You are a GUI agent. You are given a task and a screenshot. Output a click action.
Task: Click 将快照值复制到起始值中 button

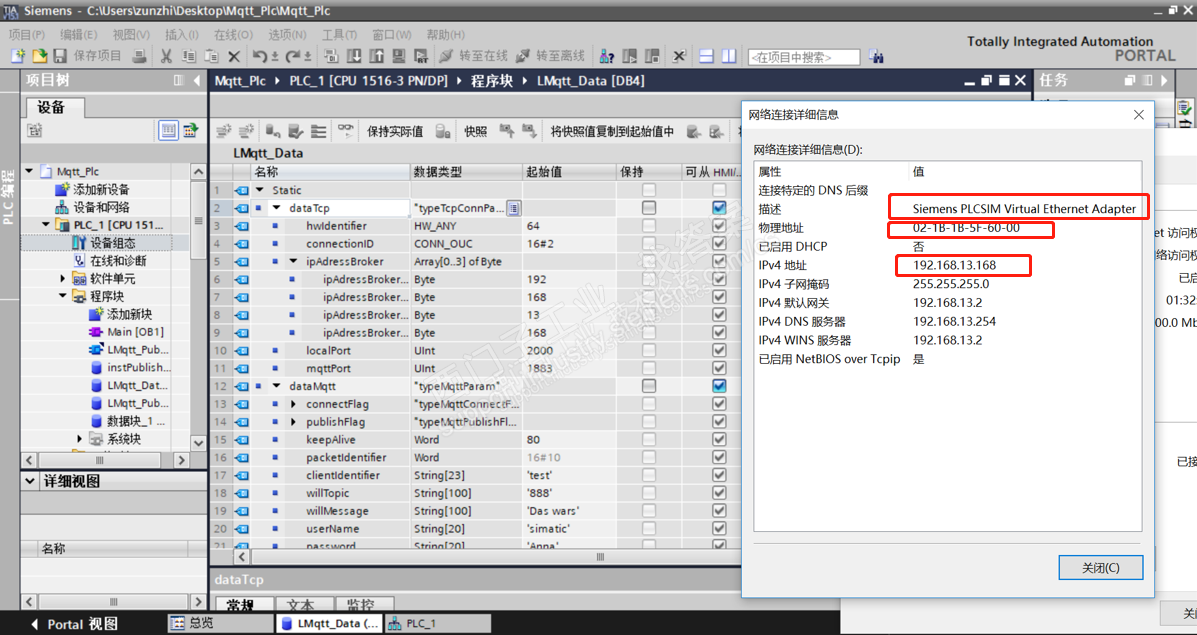coord(612,131)
